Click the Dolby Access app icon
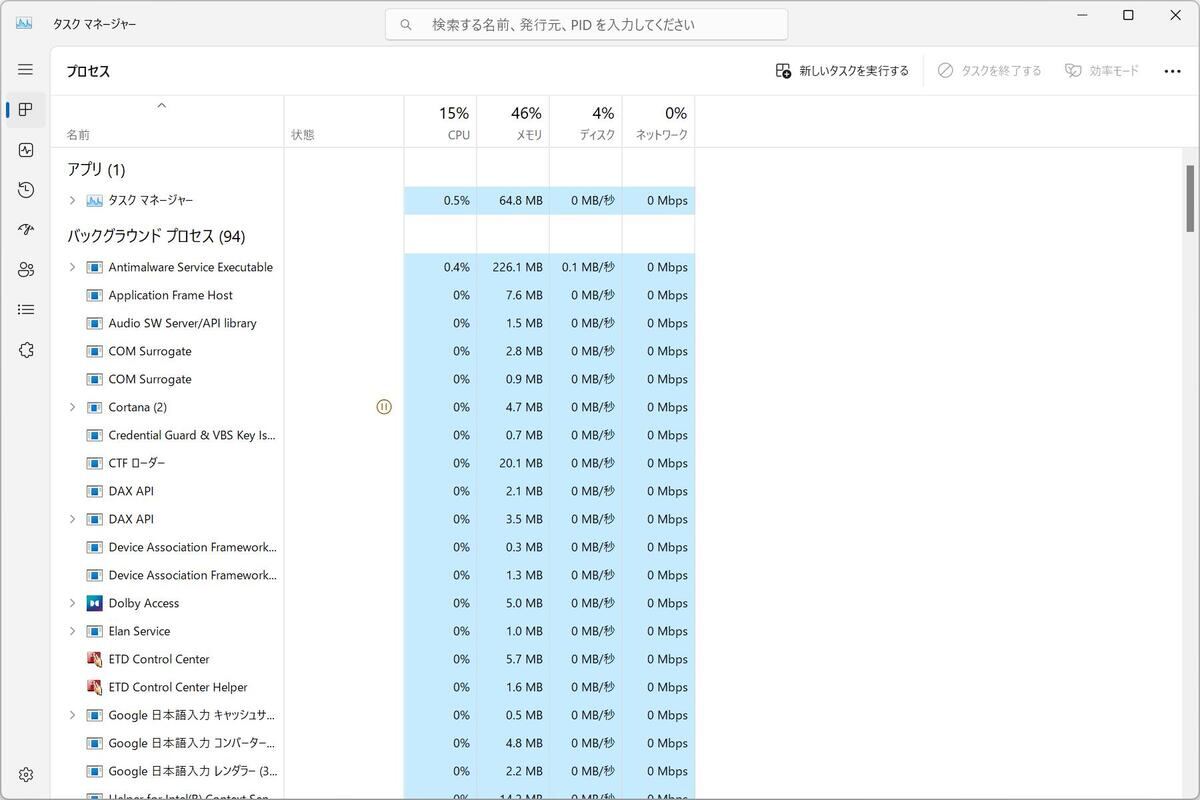 coord(95,603)
